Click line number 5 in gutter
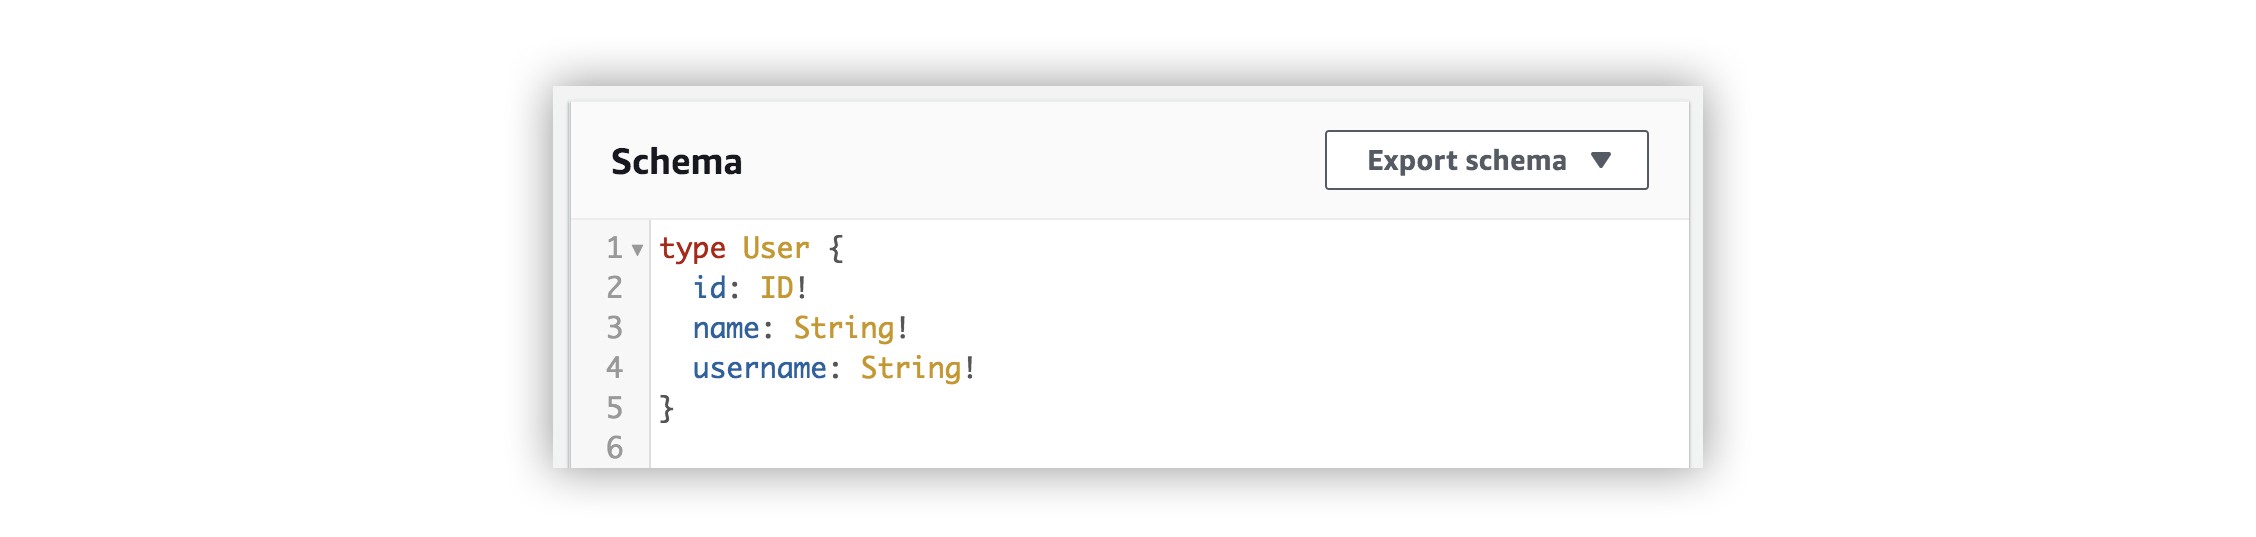2256x537 pixels. tap(614, 408)
